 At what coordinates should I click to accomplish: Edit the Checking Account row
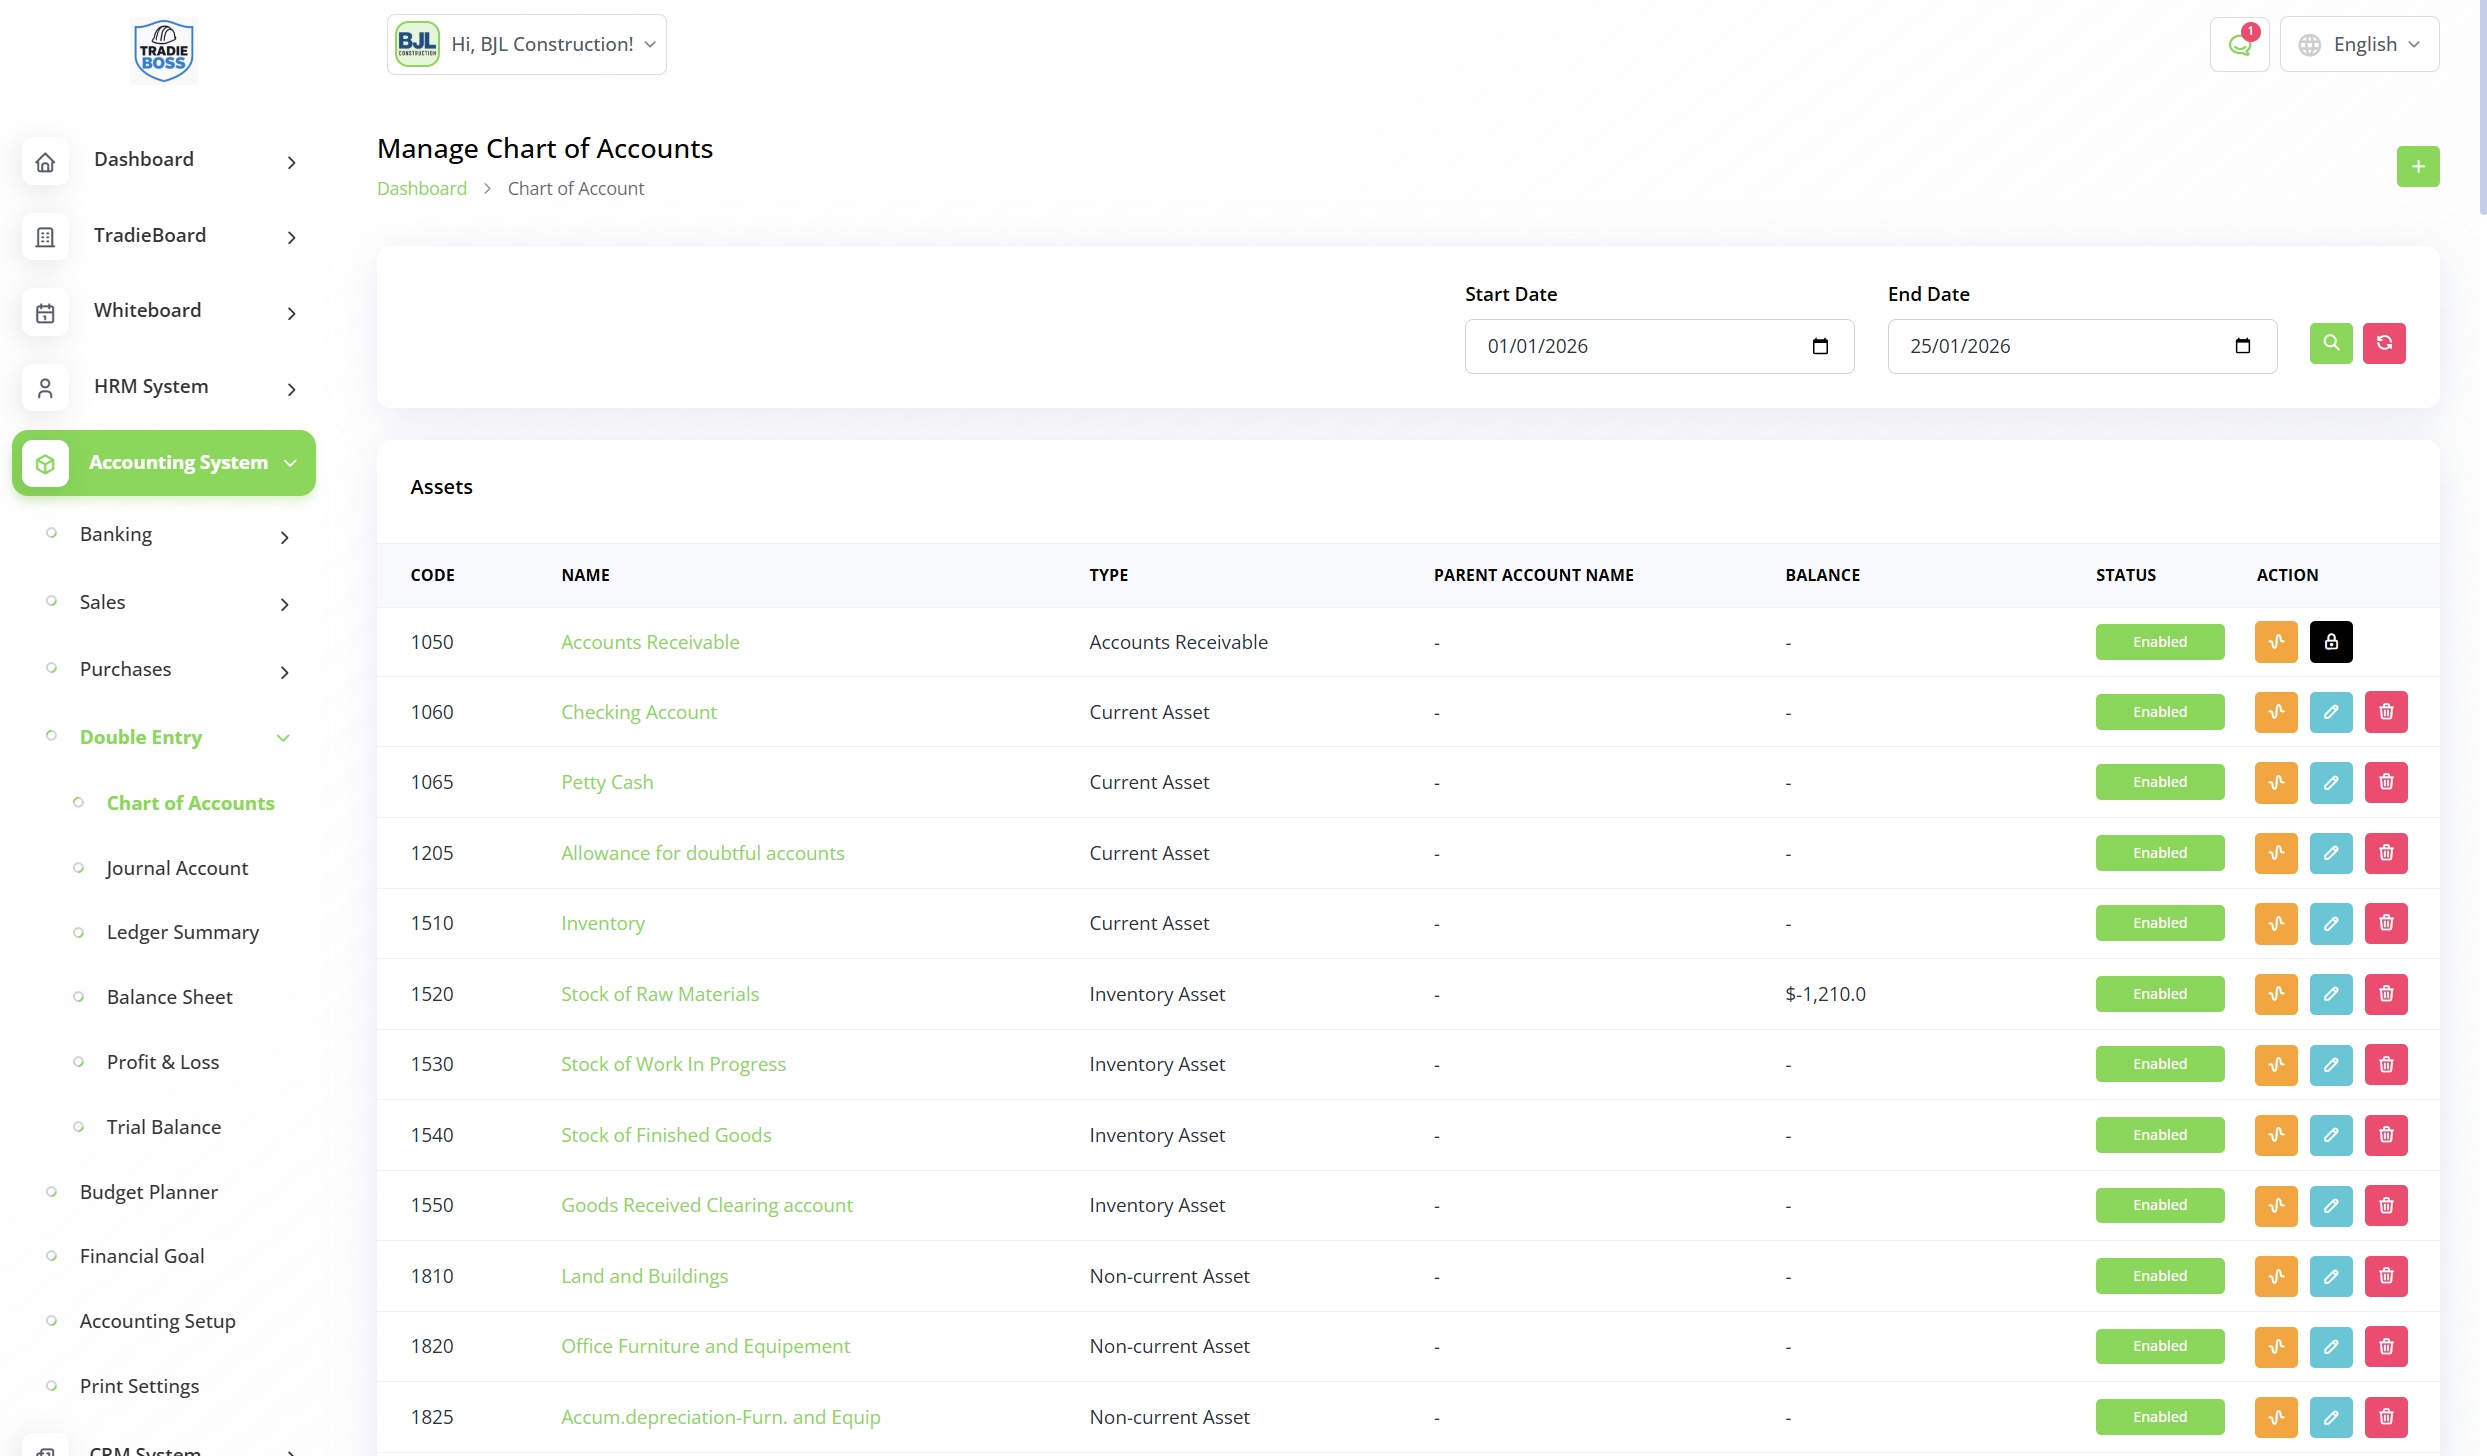[2330, 712]
